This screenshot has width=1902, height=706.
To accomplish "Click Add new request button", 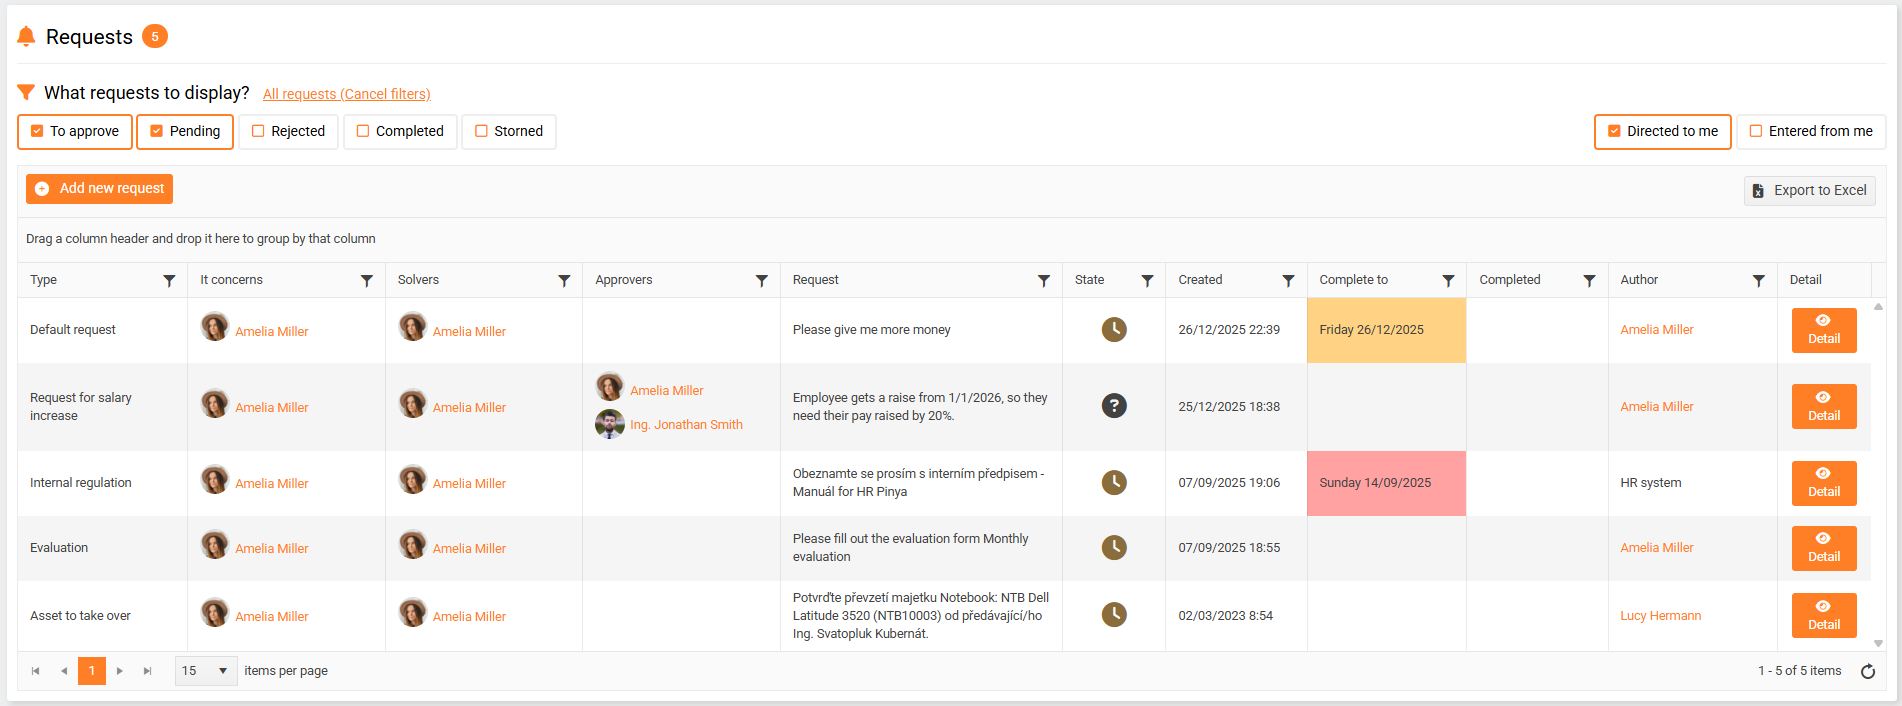I will tap(99, 189).
